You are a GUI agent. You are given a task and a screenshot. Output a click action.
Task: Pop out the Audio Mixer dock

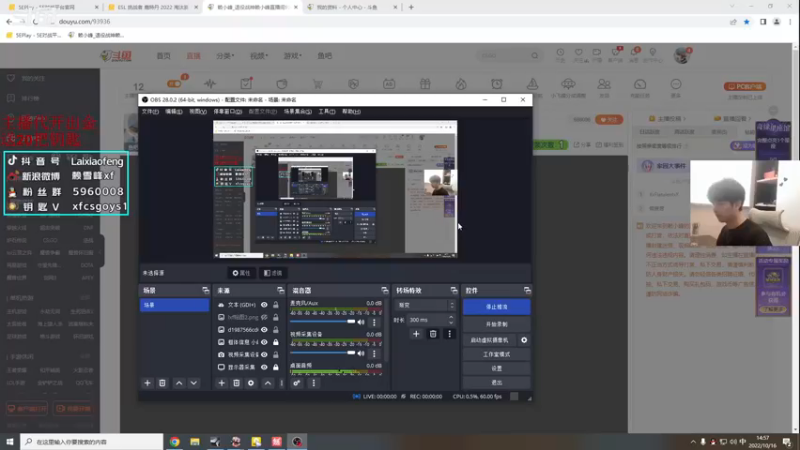(385, 290)
